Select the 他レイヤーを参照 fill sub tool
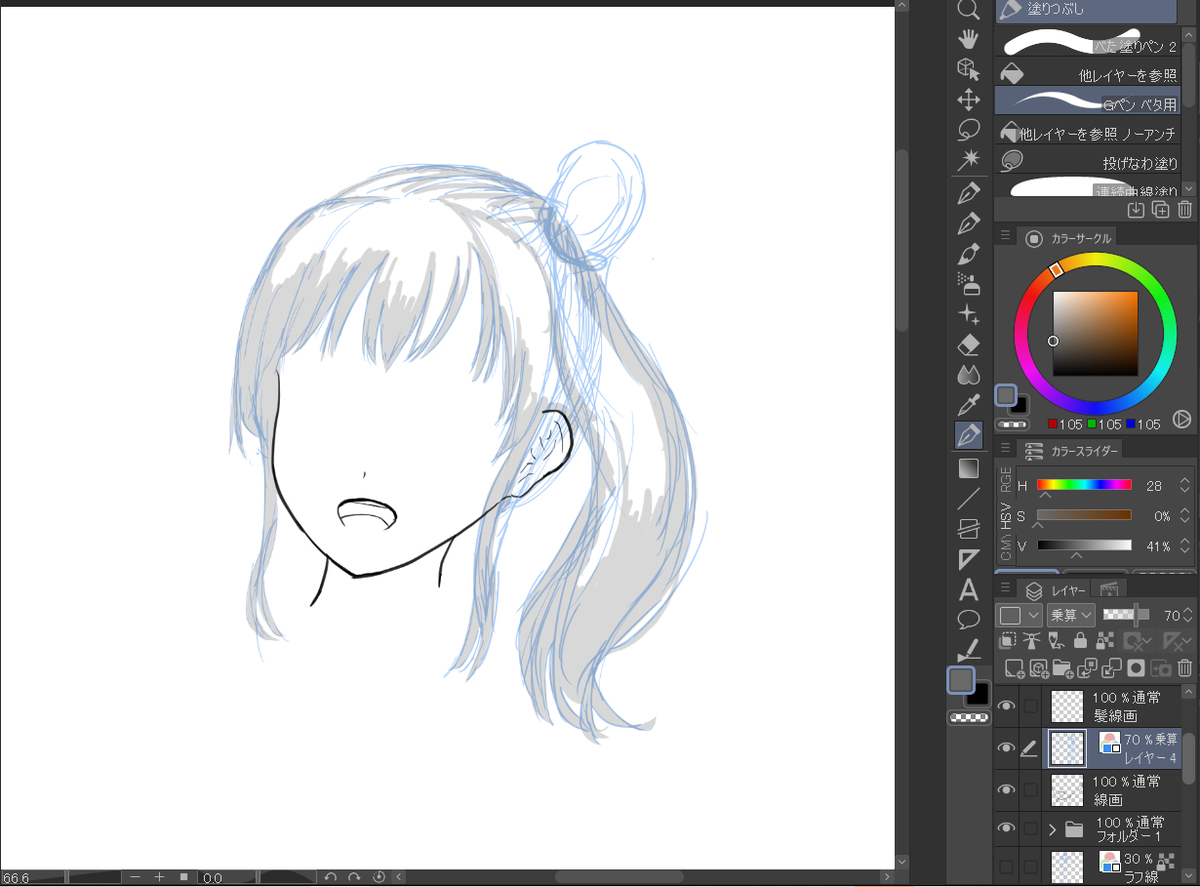The image size is (1200, 887). (x=1088, y=73)
